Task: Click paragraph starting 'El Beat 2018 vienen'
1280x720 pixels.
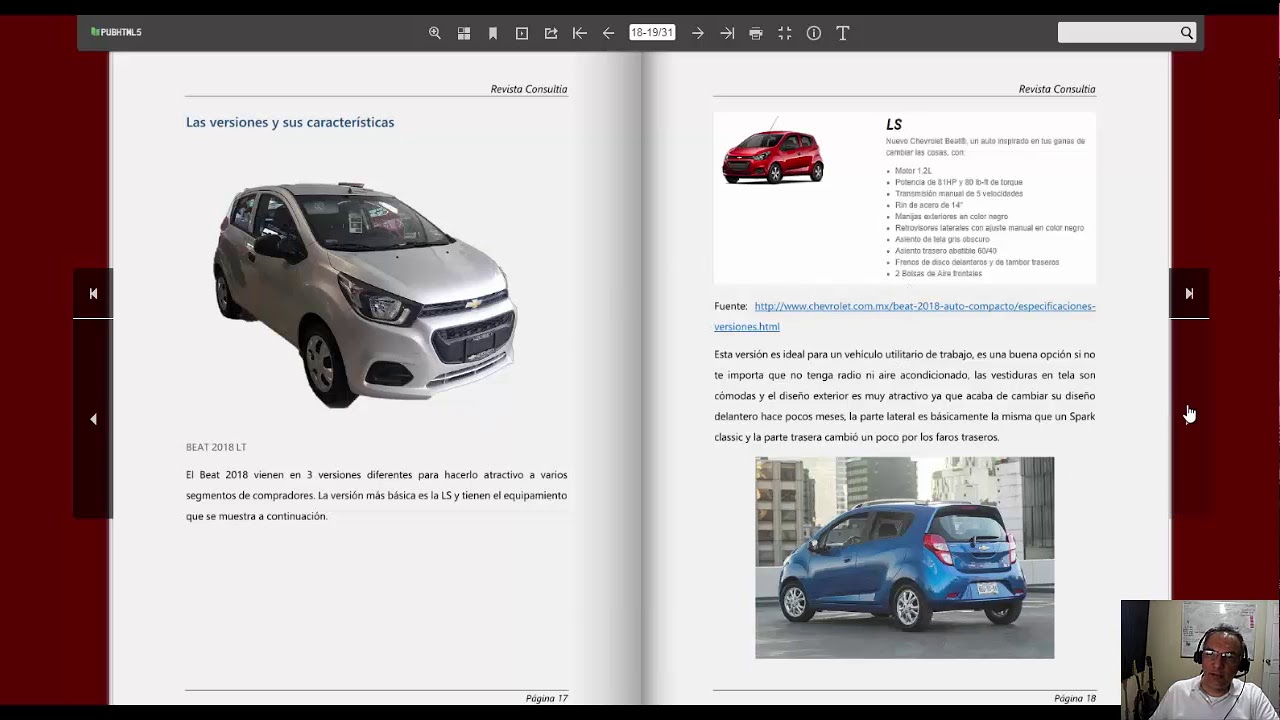Action: 376,495
